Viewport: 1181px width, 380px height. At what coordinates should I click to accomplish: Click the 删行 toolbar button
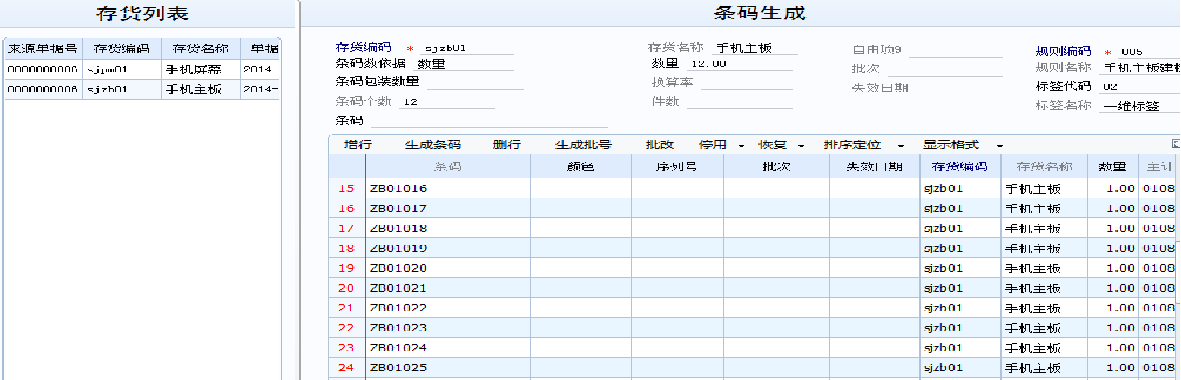[x=507, y=144]
